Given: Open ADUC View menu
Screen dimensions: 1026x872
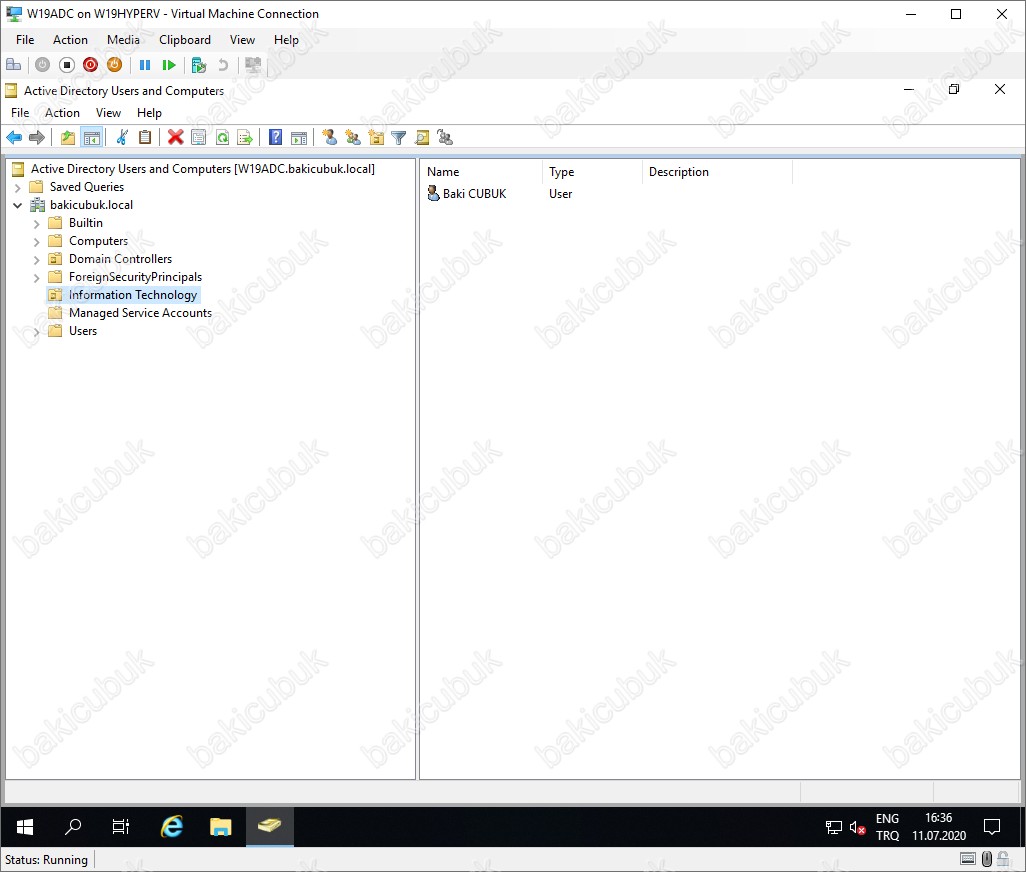Looking at the screenshot, I should point(109,113).
